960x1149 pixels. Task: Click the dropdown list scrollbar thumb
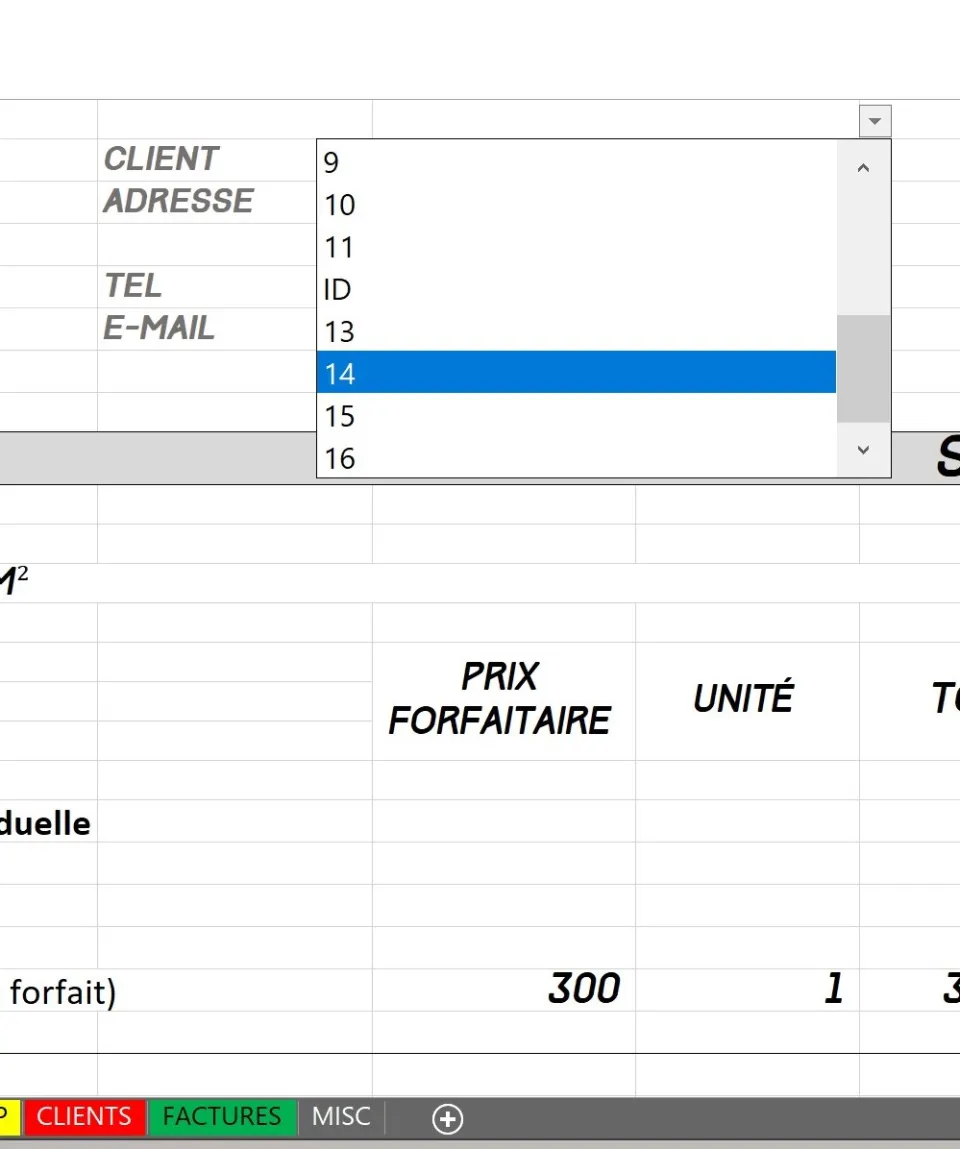coord(863,369)
